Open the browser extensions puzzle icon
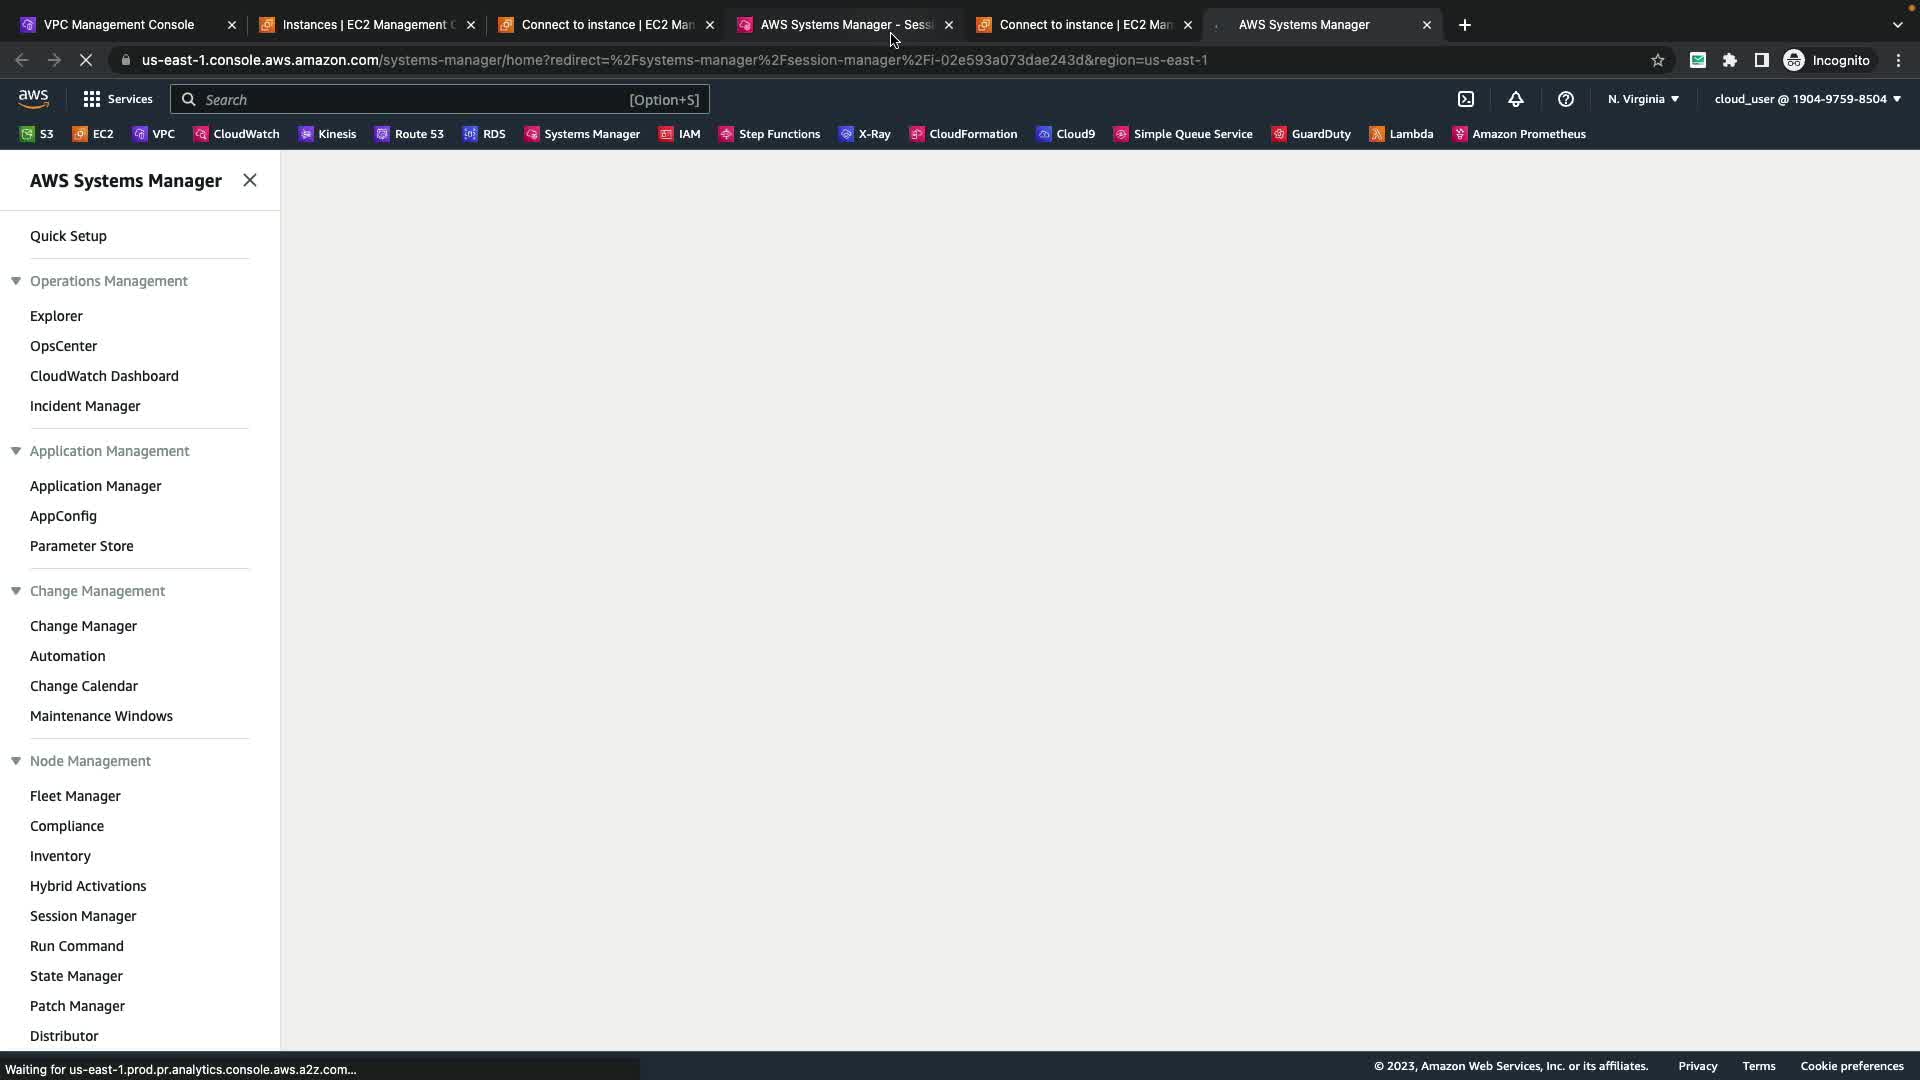 coord(1729,60)
